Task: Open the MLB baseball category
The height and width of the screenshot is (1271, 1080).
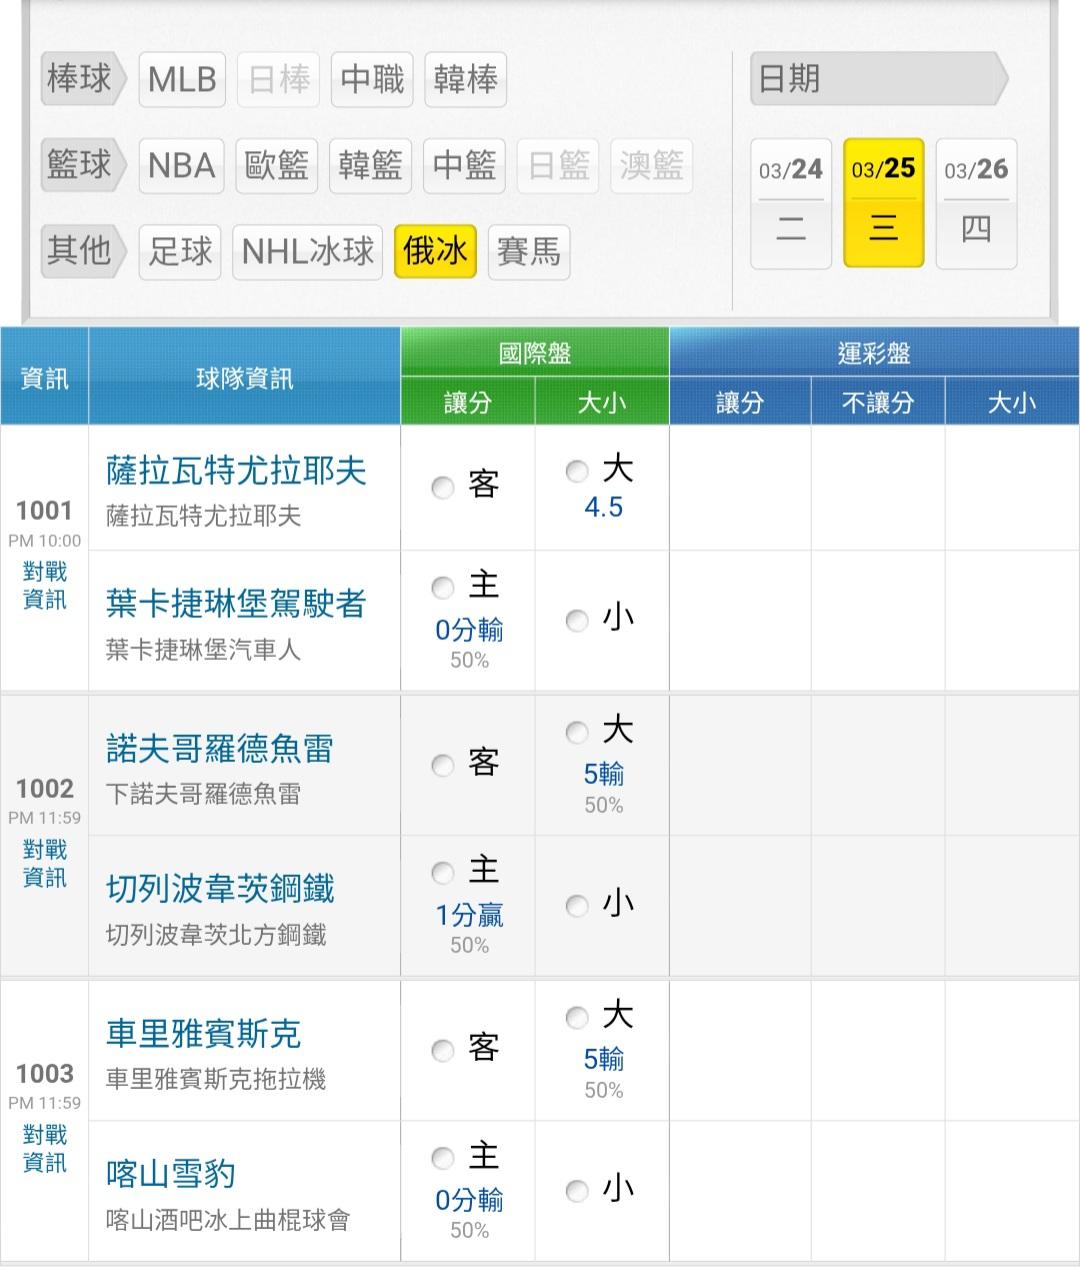Action: (182, 80)
